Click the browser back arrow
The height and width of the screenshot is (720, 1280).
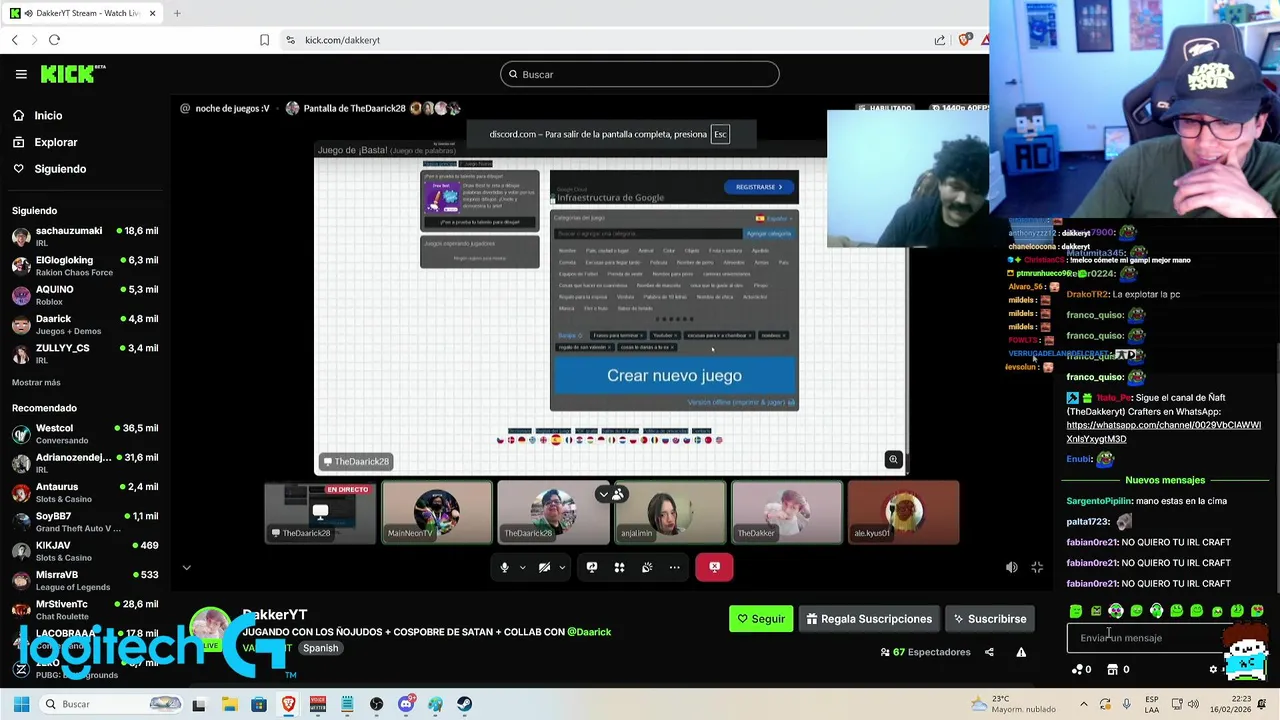pos(14,40)
